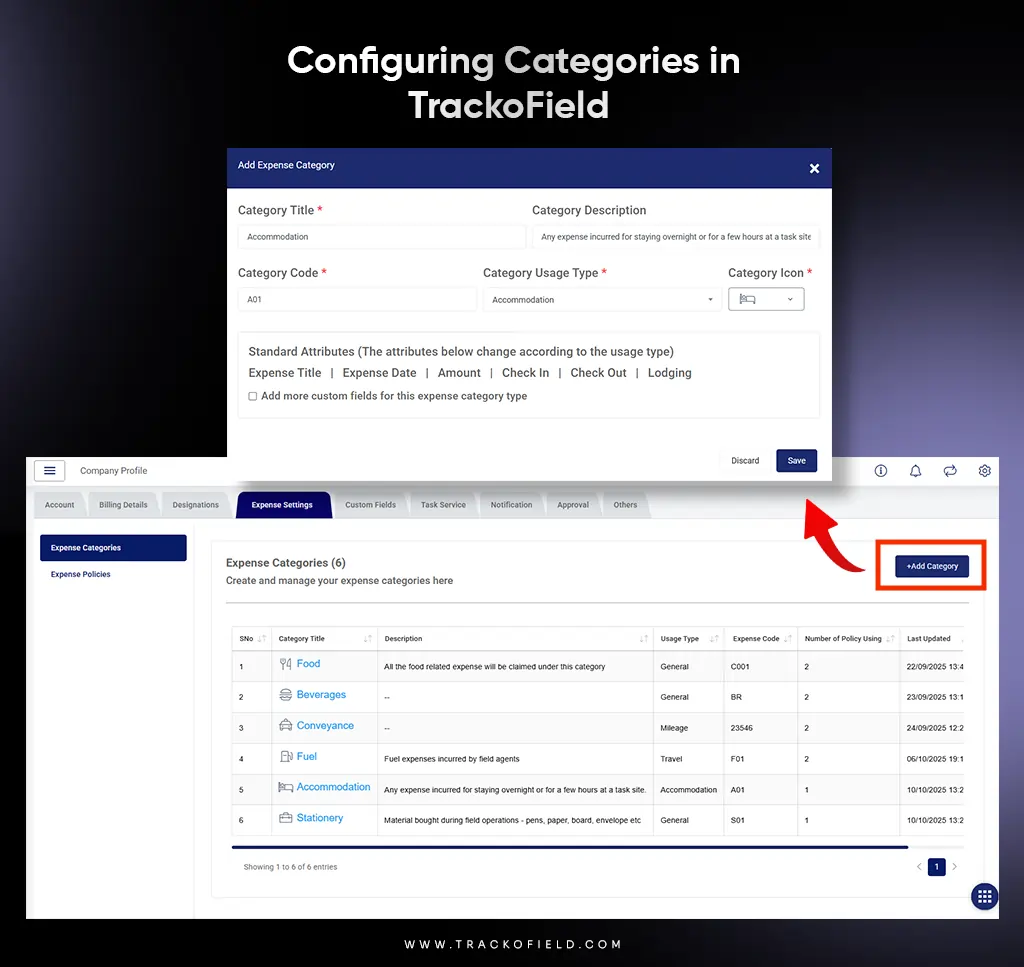This screenshot has height=967, width=1024.
Task: Enable custom fields for this expense category
Action: click(x=252, y=394)
